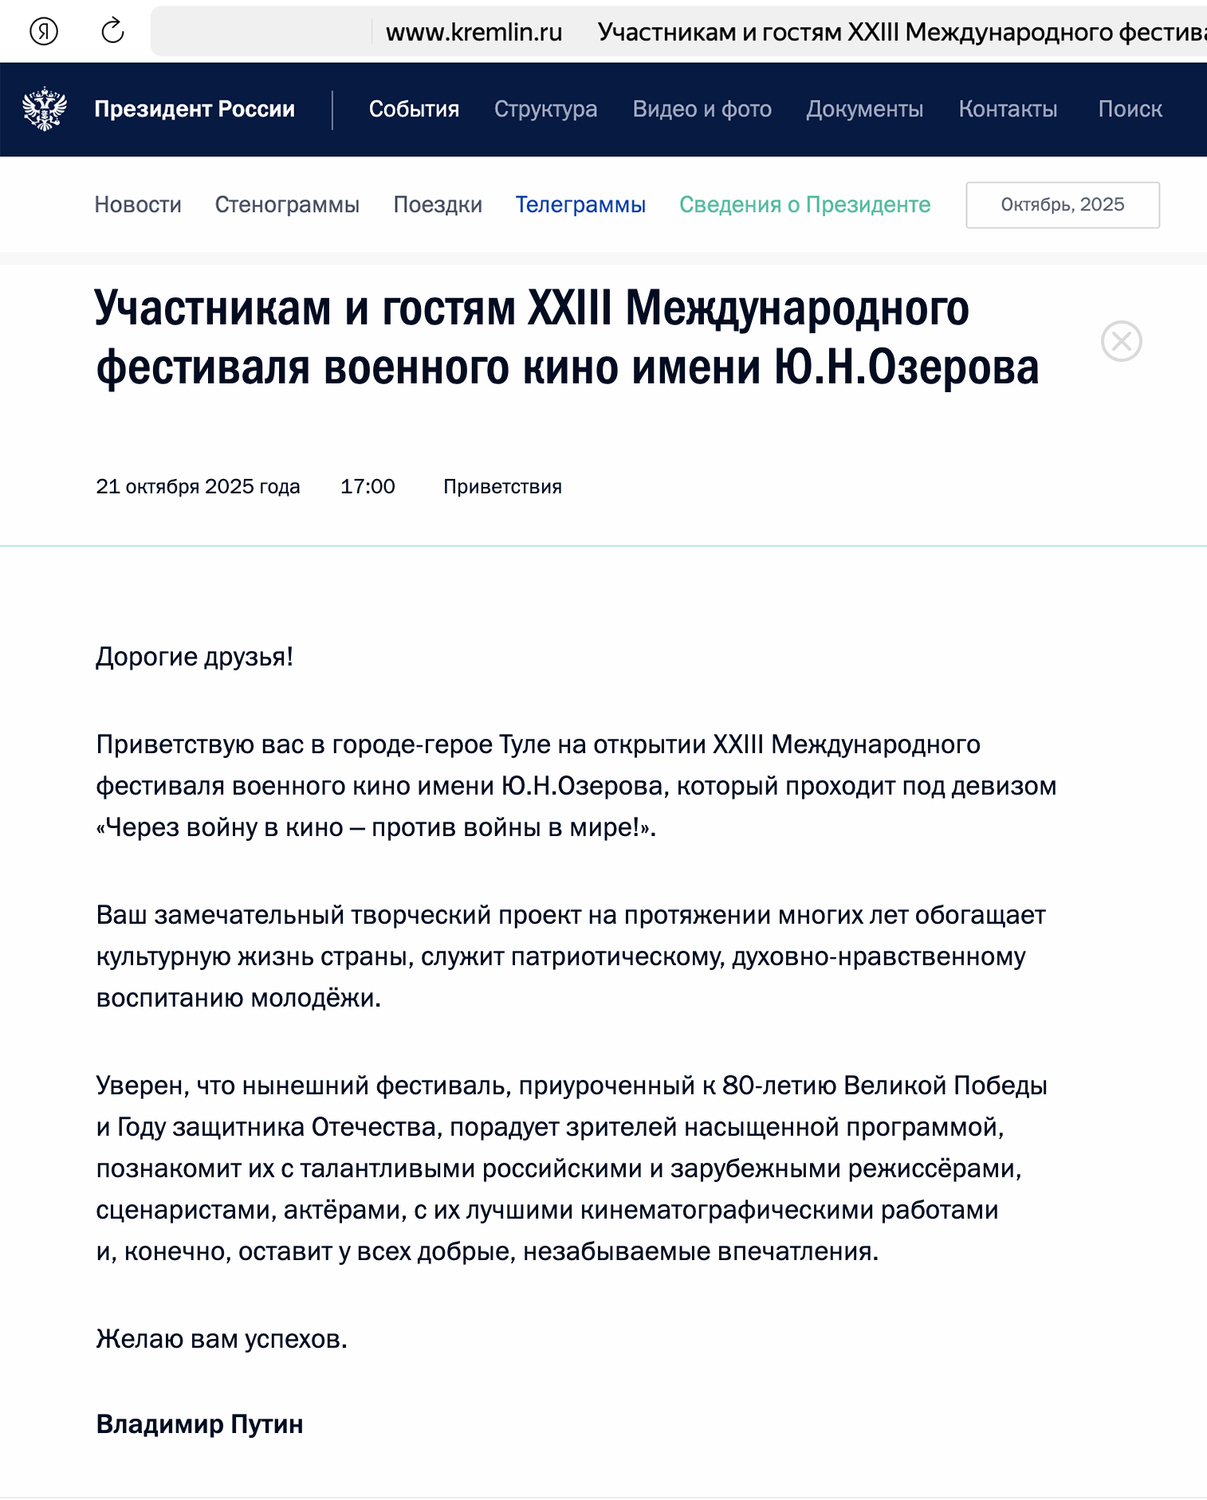
Task: Open the Видео и фото section
Action: [701, 109]
